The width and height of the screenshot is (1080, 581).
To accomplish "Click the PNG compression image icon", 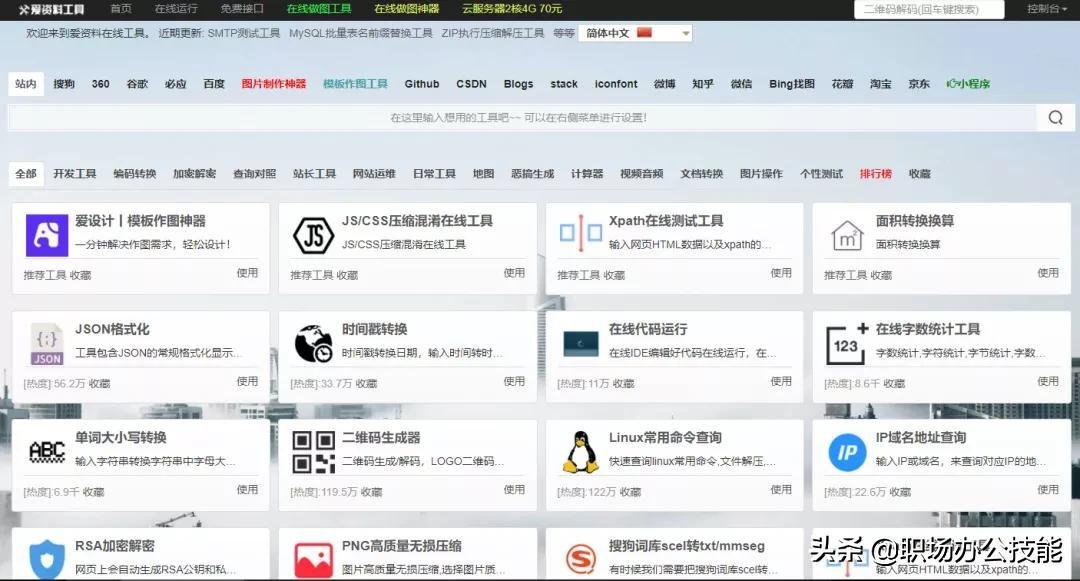I will tap(313, 560).
